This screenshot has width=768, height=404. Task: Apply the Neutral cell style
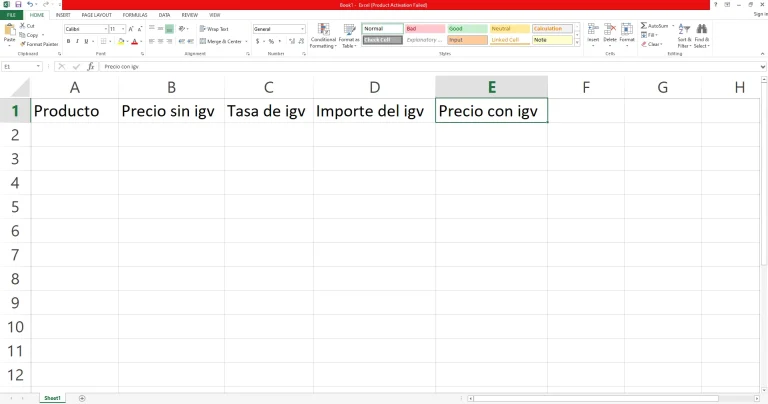coord(509,29)
